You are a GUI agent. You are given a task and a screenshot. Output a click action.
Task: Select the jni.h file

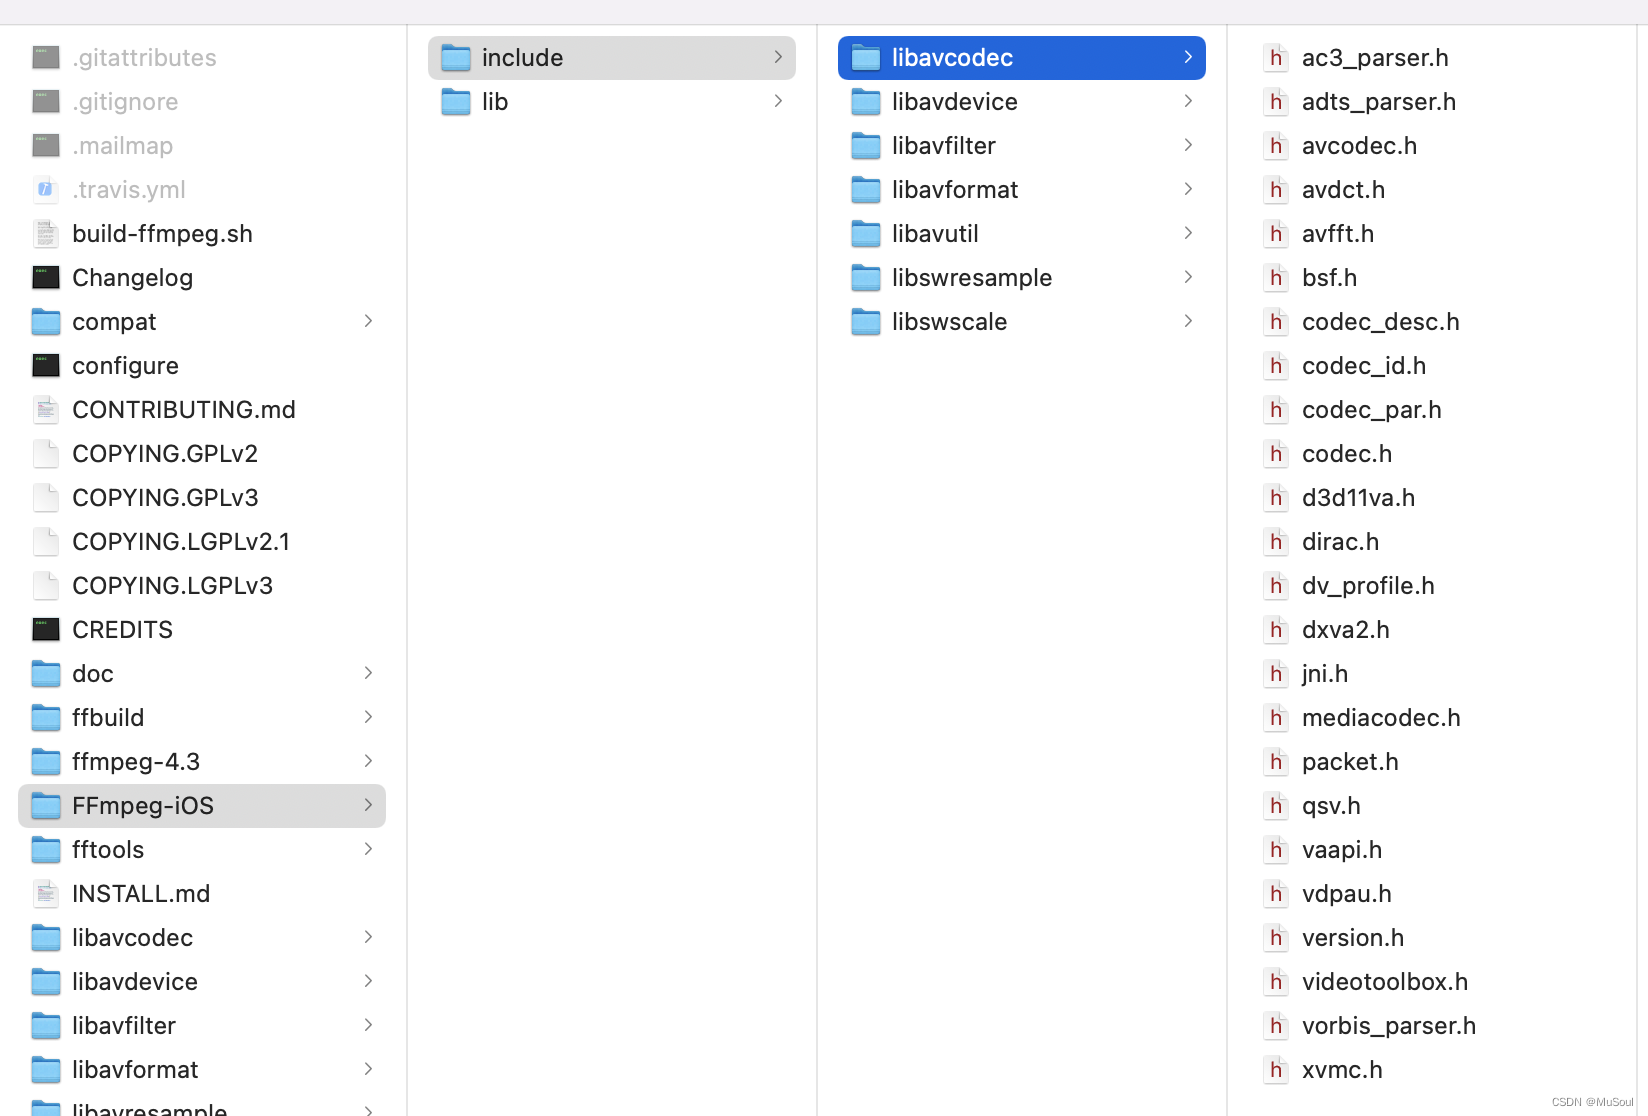(1432, 674)
